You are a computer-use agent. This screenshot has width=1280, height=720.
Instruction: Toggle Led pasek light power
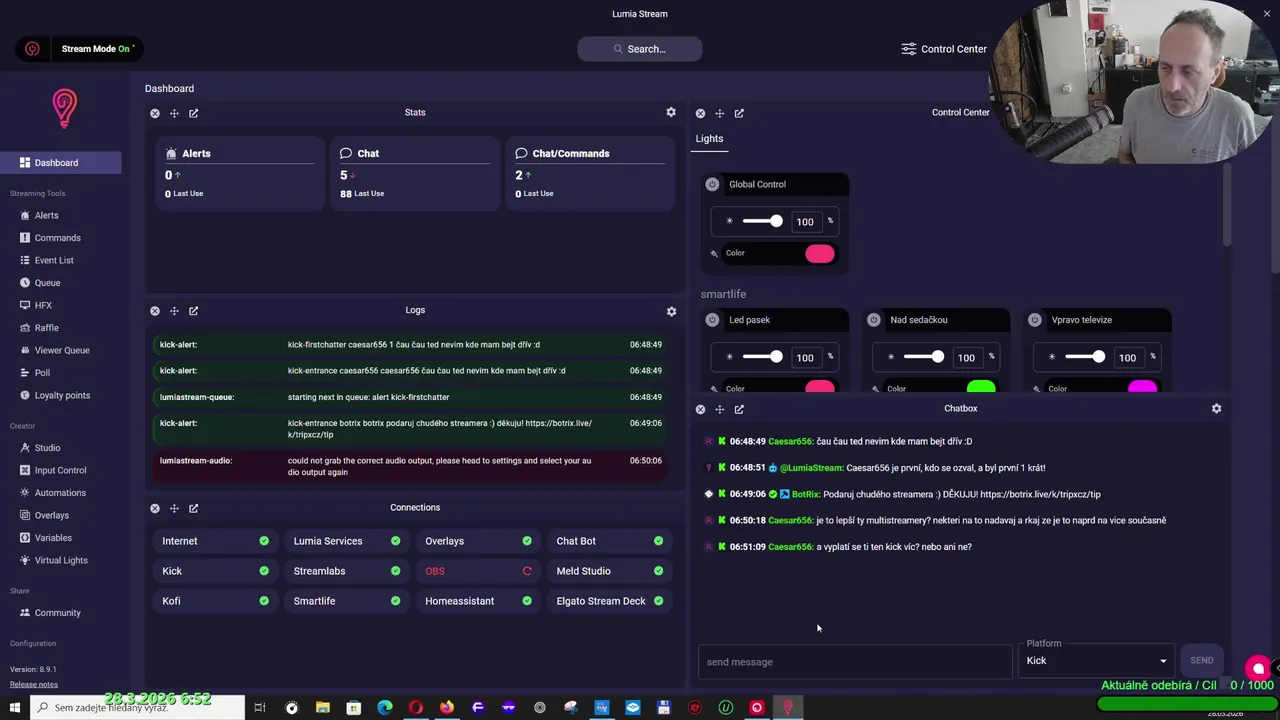[x=712, y=320]
